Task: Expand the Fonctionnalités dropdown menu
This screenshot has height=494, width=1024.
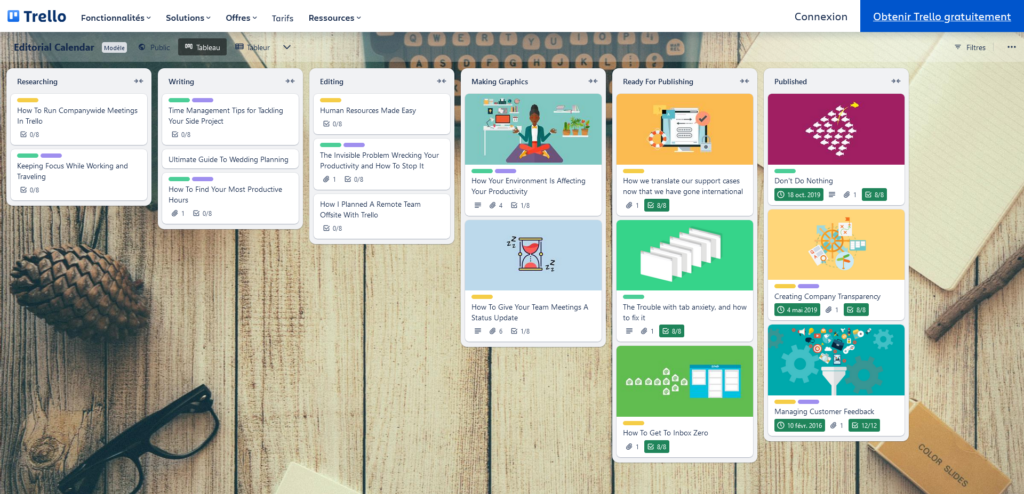Action: tap(116, 18)
